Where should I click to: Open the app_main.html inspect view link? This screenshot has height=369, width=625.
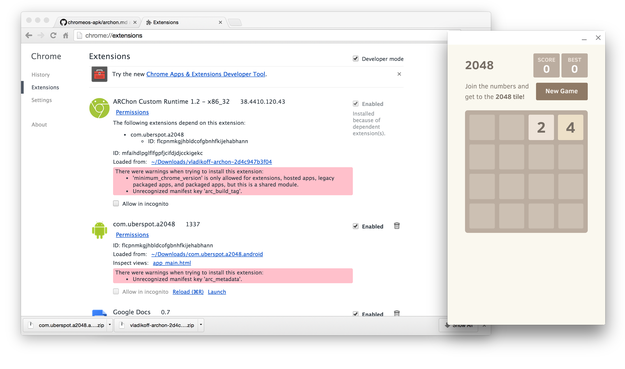tap(172, 263)
